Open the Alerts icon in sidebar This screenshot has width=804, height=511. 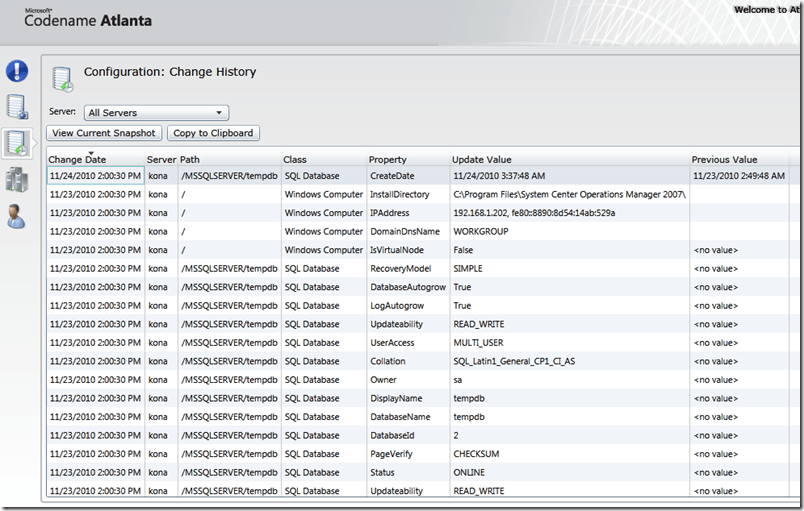pyautogui.click(x=17, y=71)
